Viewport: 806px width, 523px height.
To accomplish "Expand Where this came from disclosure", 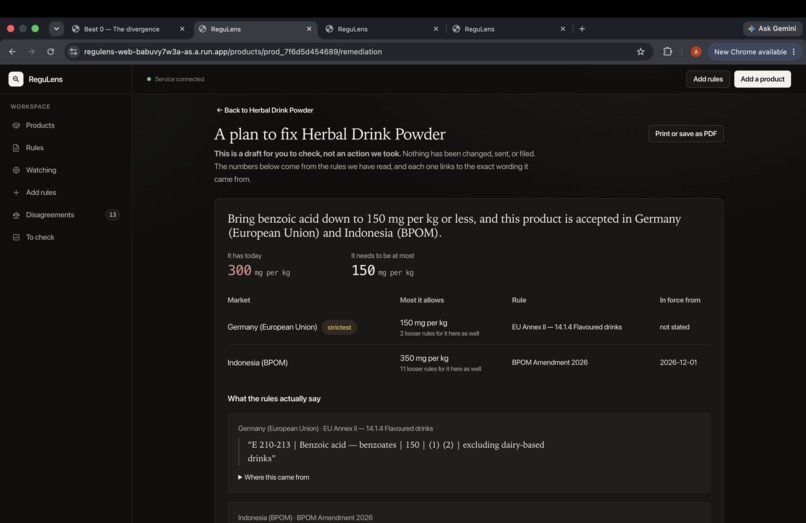I will 273,477.
